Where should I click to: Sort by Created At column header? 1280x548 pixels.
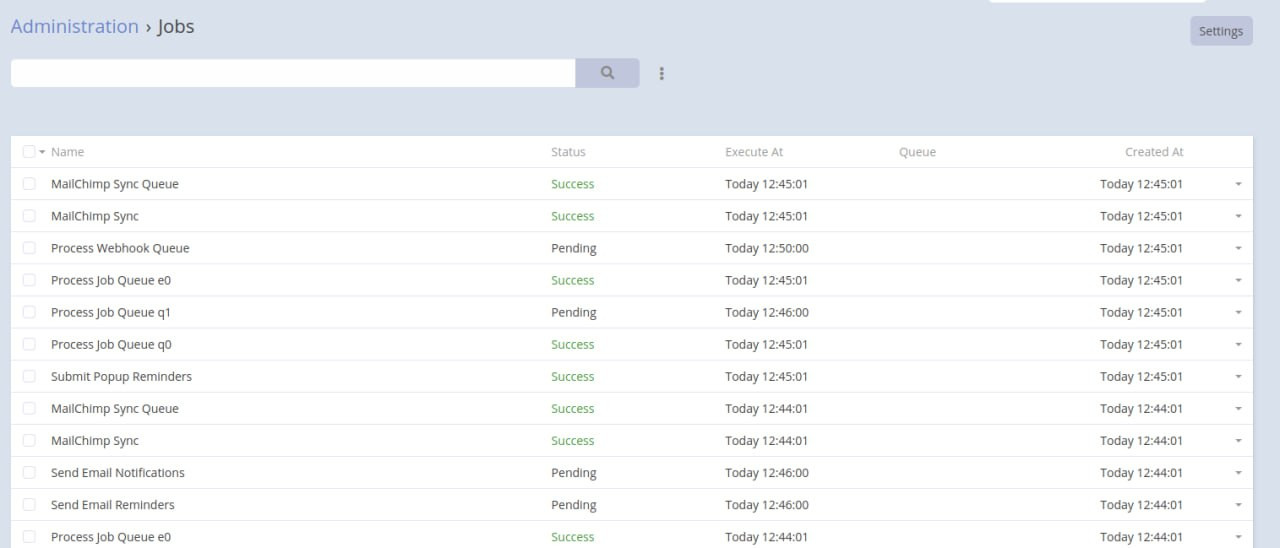tap(1153, 152)
